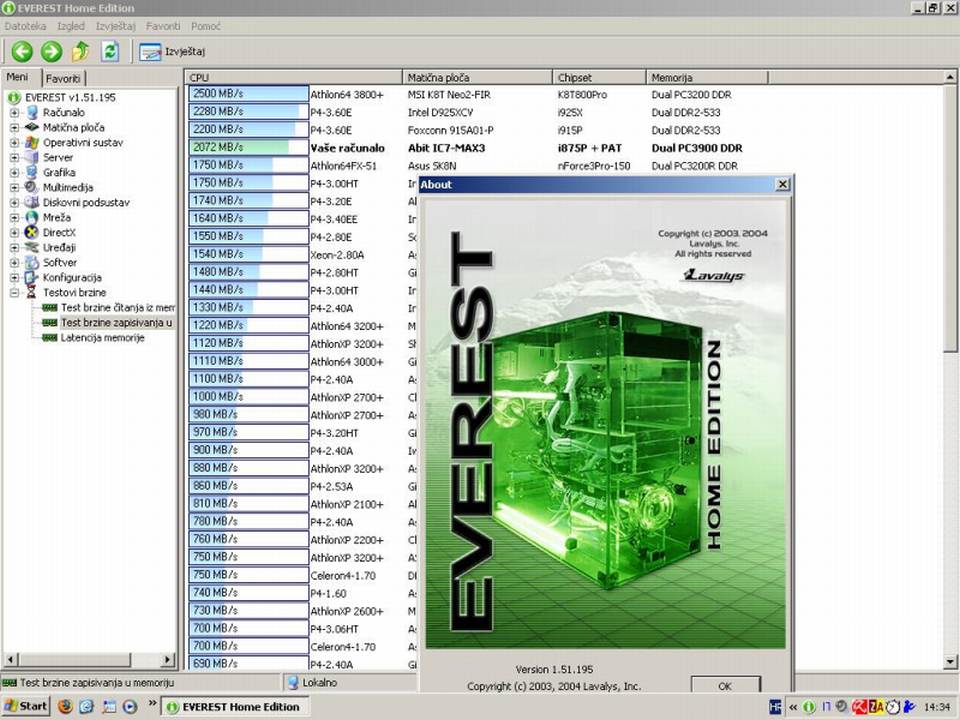Image resolution: width=960 pixels, height=720 pixels.
Task: Expand the DirectX tree node
Action: coord(15,233)
